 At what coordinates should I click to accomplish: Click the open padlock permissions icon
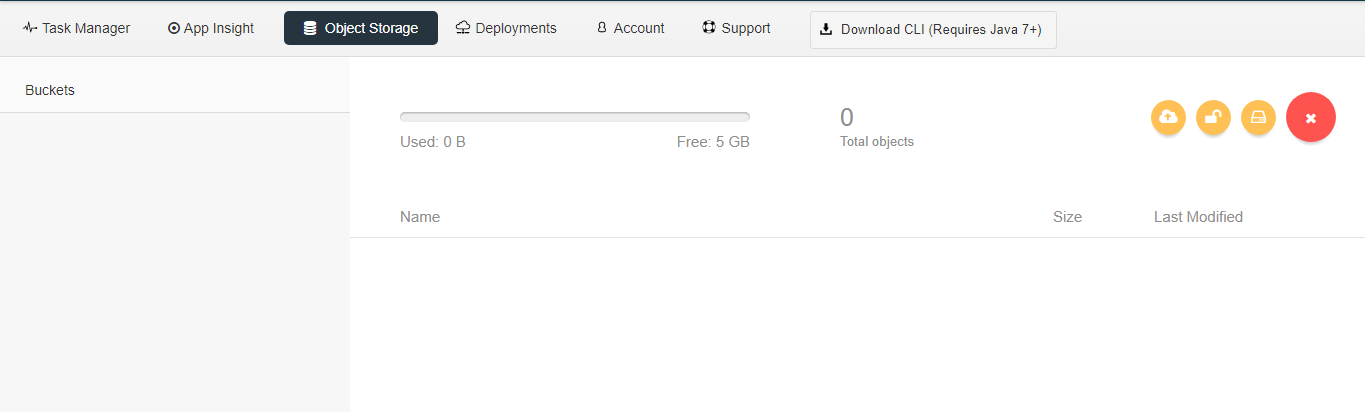1213,118
